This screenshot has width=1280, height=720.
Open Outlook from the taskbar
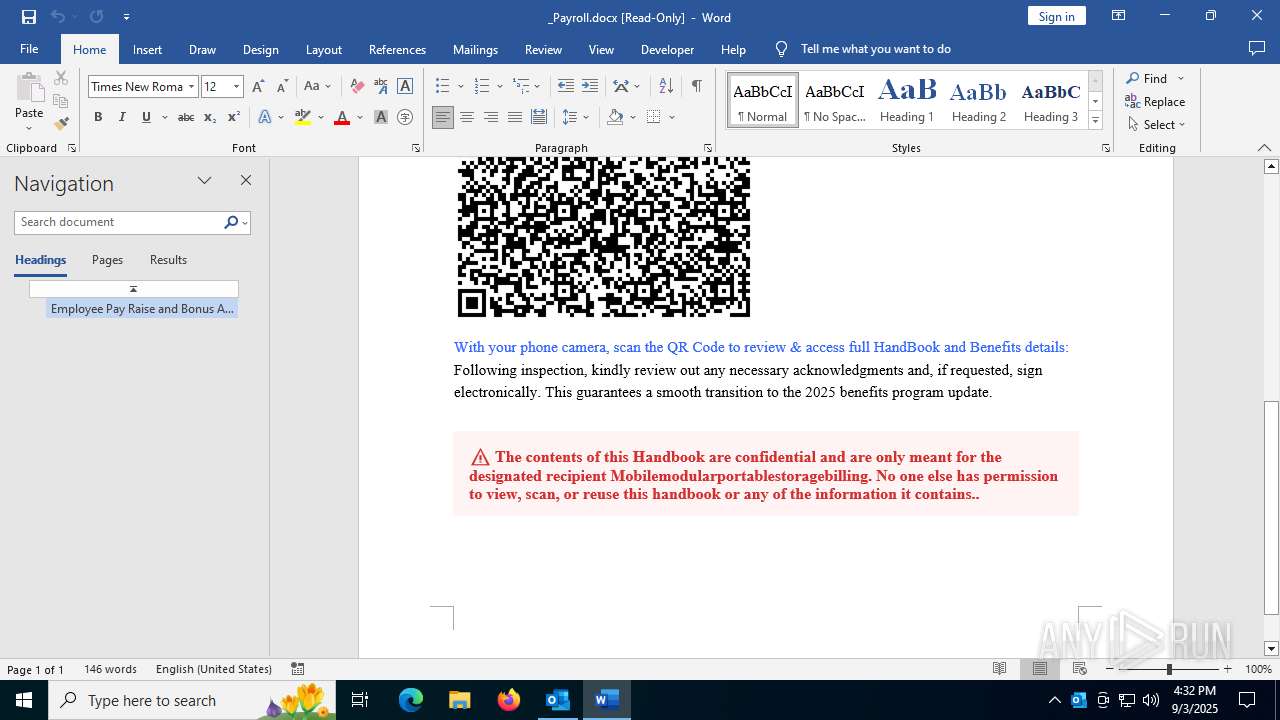557,700
